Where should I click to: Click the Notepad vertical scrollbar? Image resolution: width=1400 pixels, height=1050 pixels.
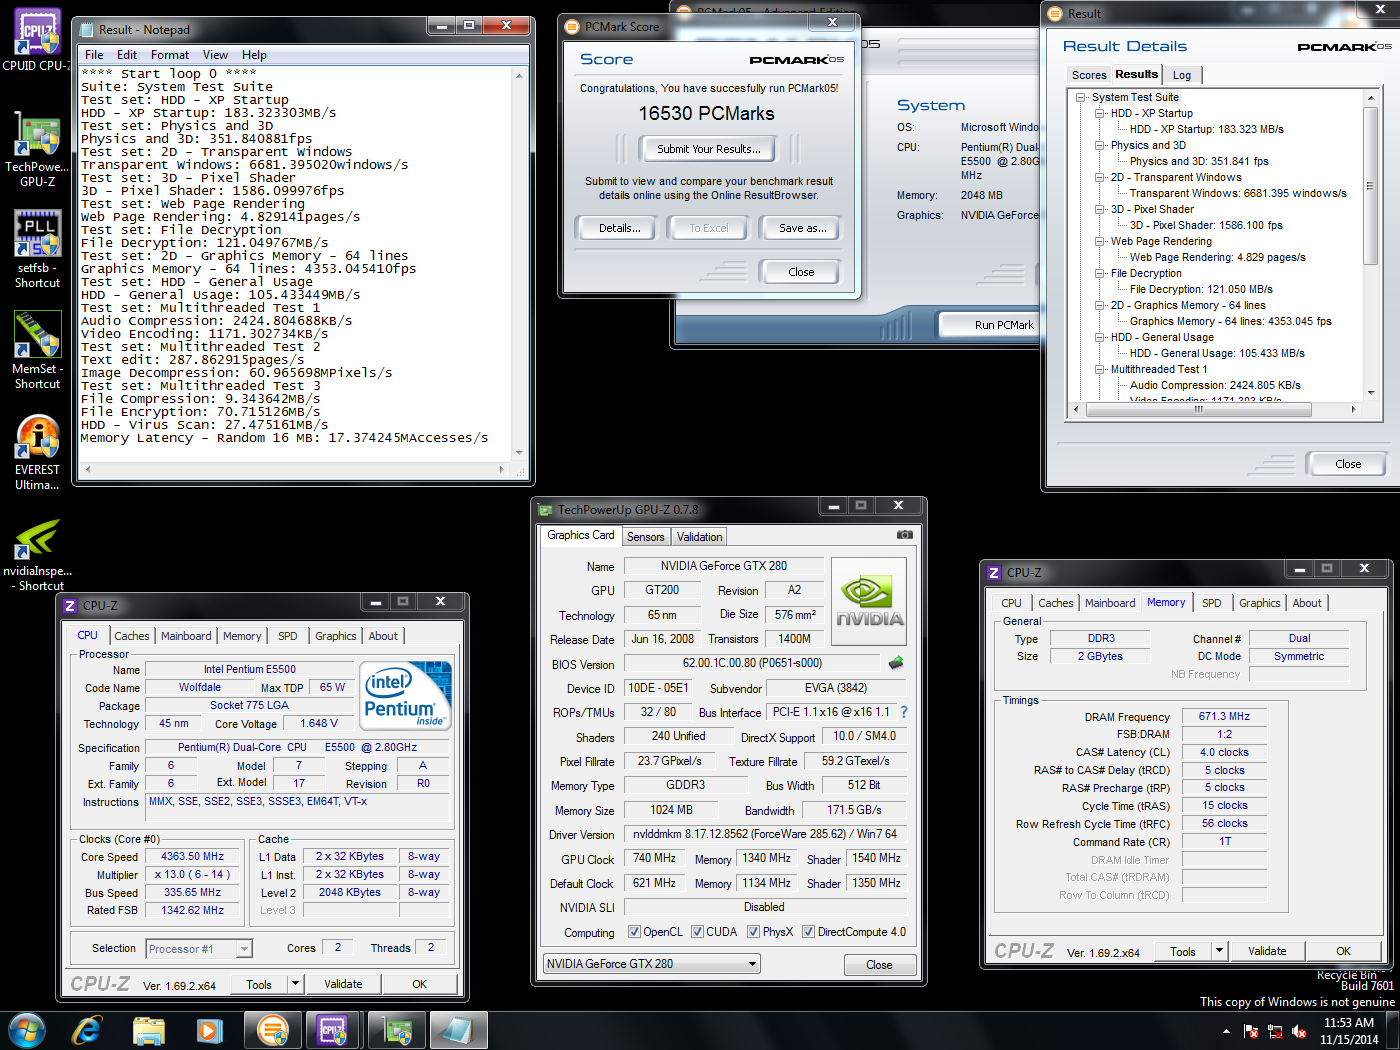520,264
